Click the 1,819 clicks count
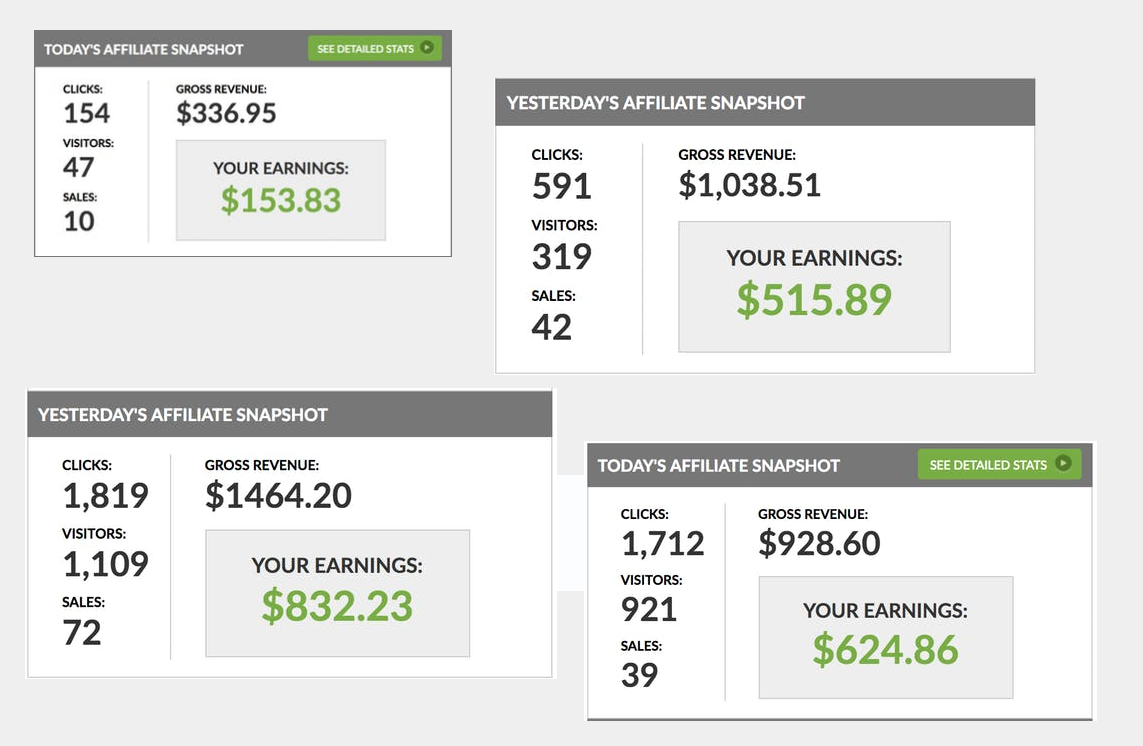The width and height of the screenshot is (1143, 746). pos(106,496)
